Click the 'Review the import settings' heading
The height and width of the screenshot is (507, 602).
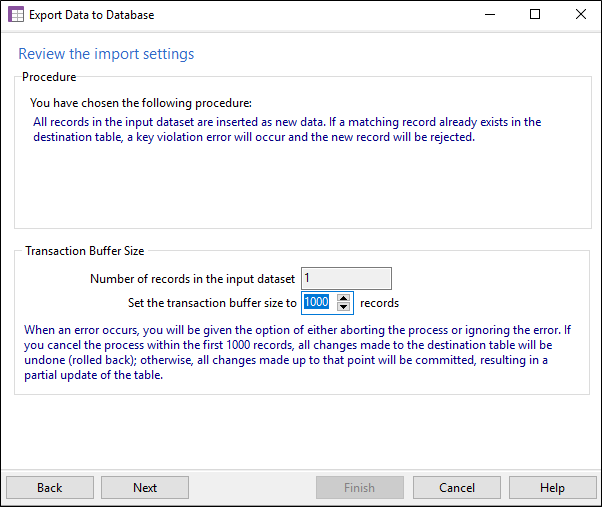(106, 54)
